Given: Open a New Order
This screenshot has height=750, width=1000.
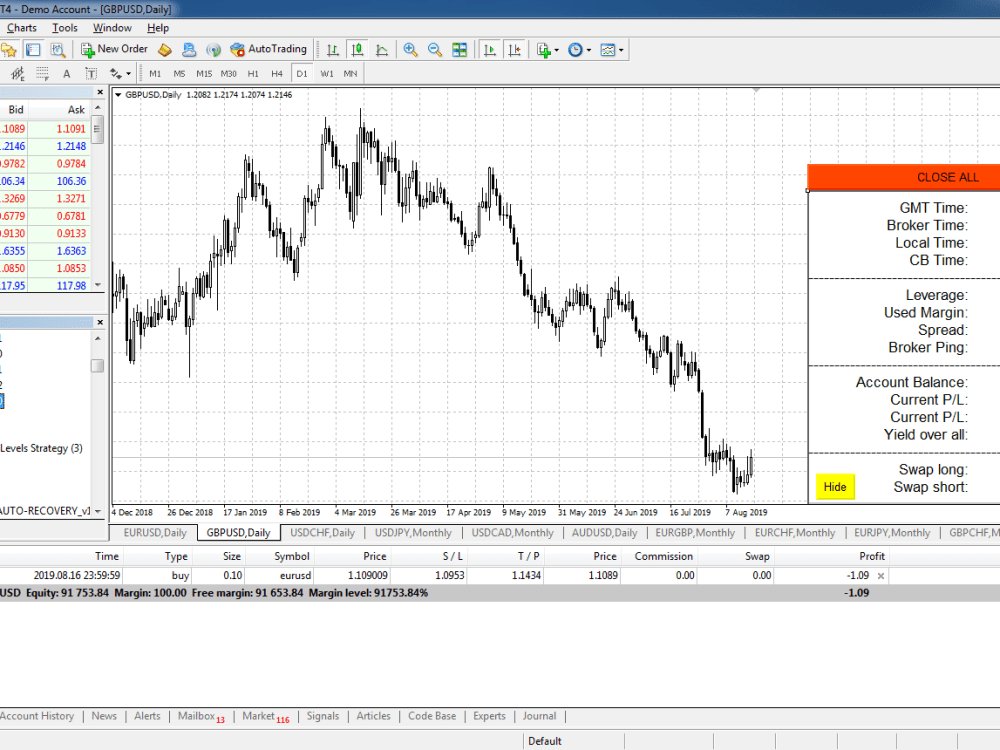Looking at the screenshot, I should [114, 49].
